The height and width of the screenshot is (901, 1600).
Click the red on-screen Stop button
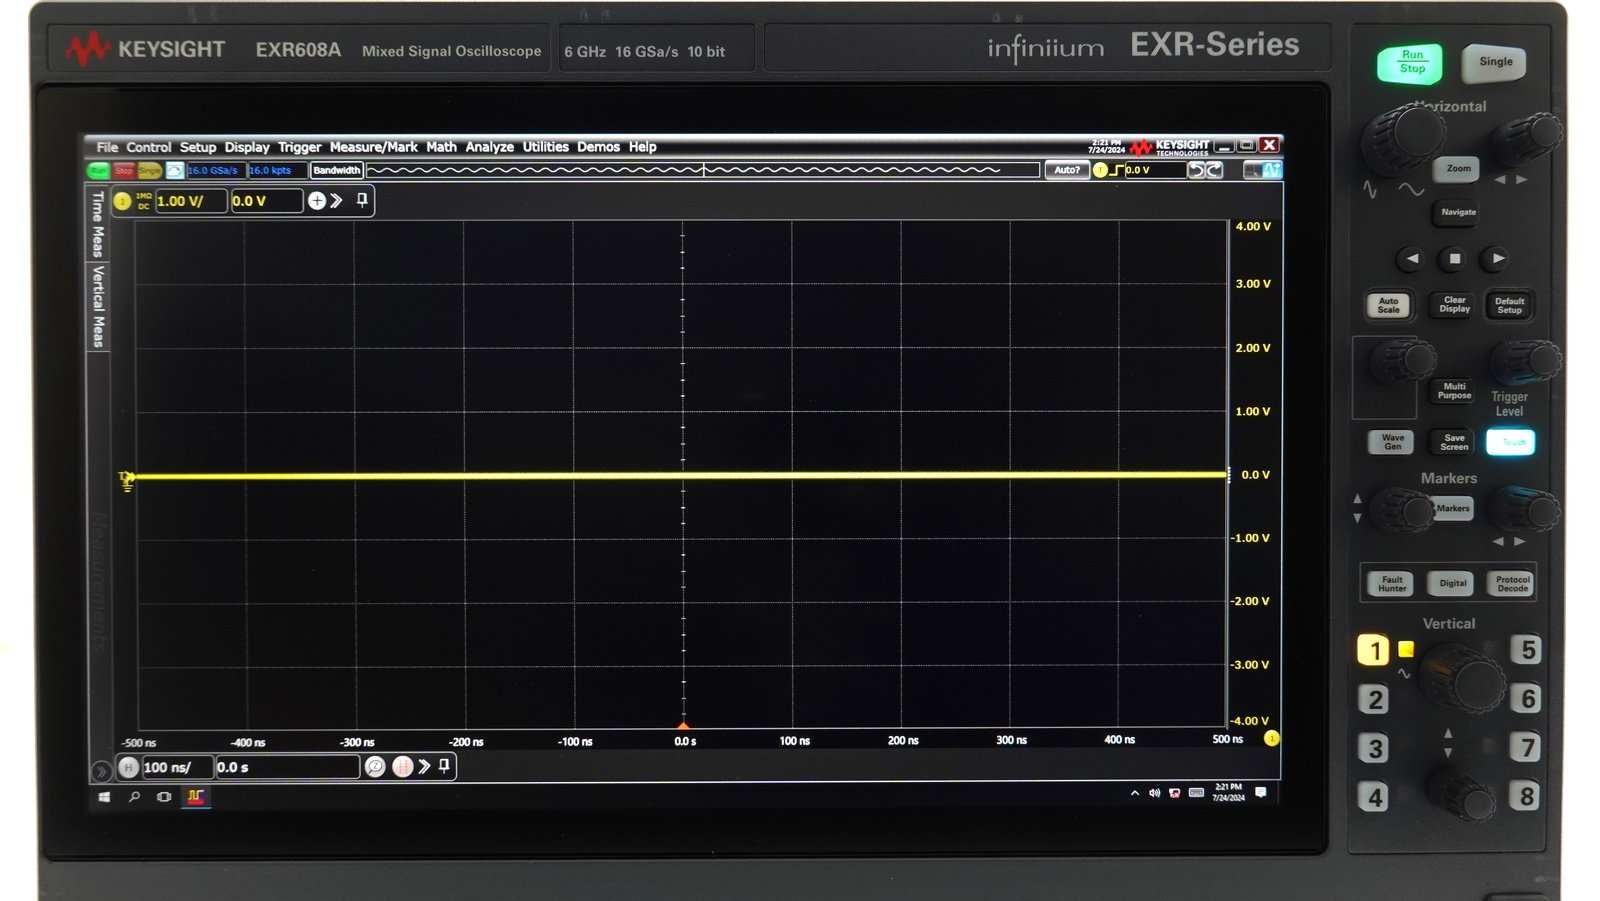point(124,171)
